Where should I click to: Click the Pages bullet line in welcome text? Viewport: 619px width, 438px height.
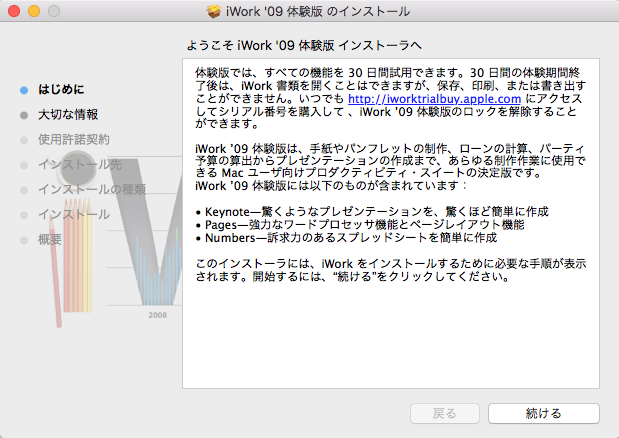tap(360, 225)
